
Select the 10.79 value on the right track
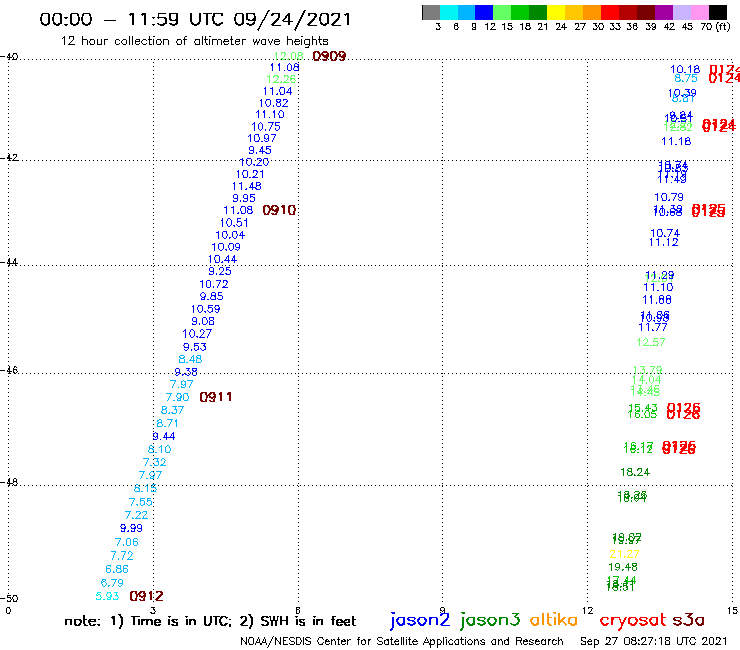tap(669, 197)
